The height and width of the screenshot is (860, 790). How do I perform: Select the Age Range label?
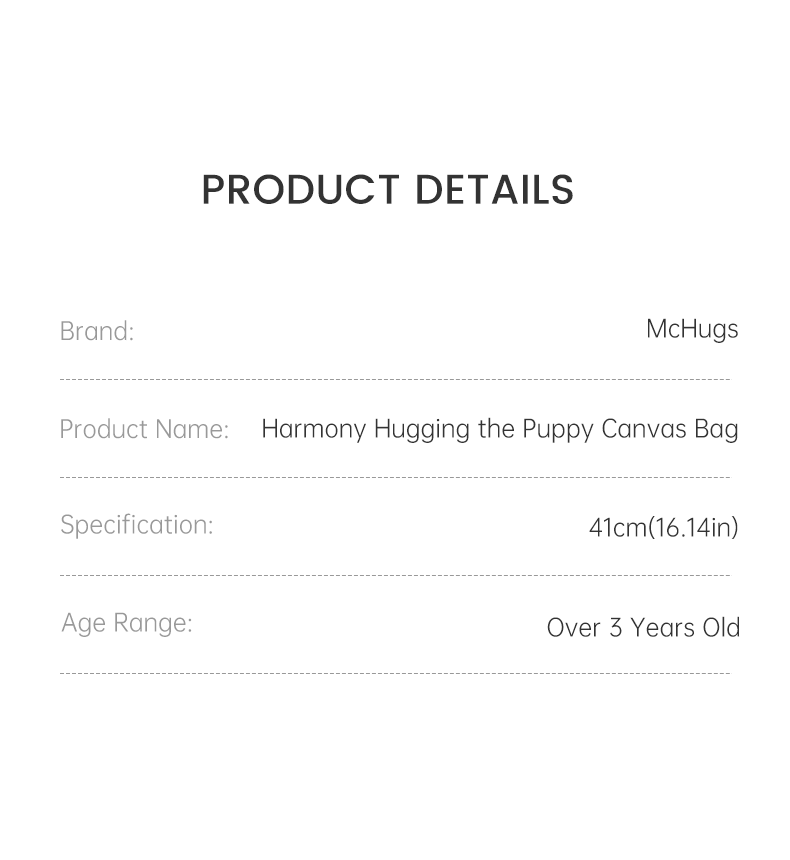127,623
